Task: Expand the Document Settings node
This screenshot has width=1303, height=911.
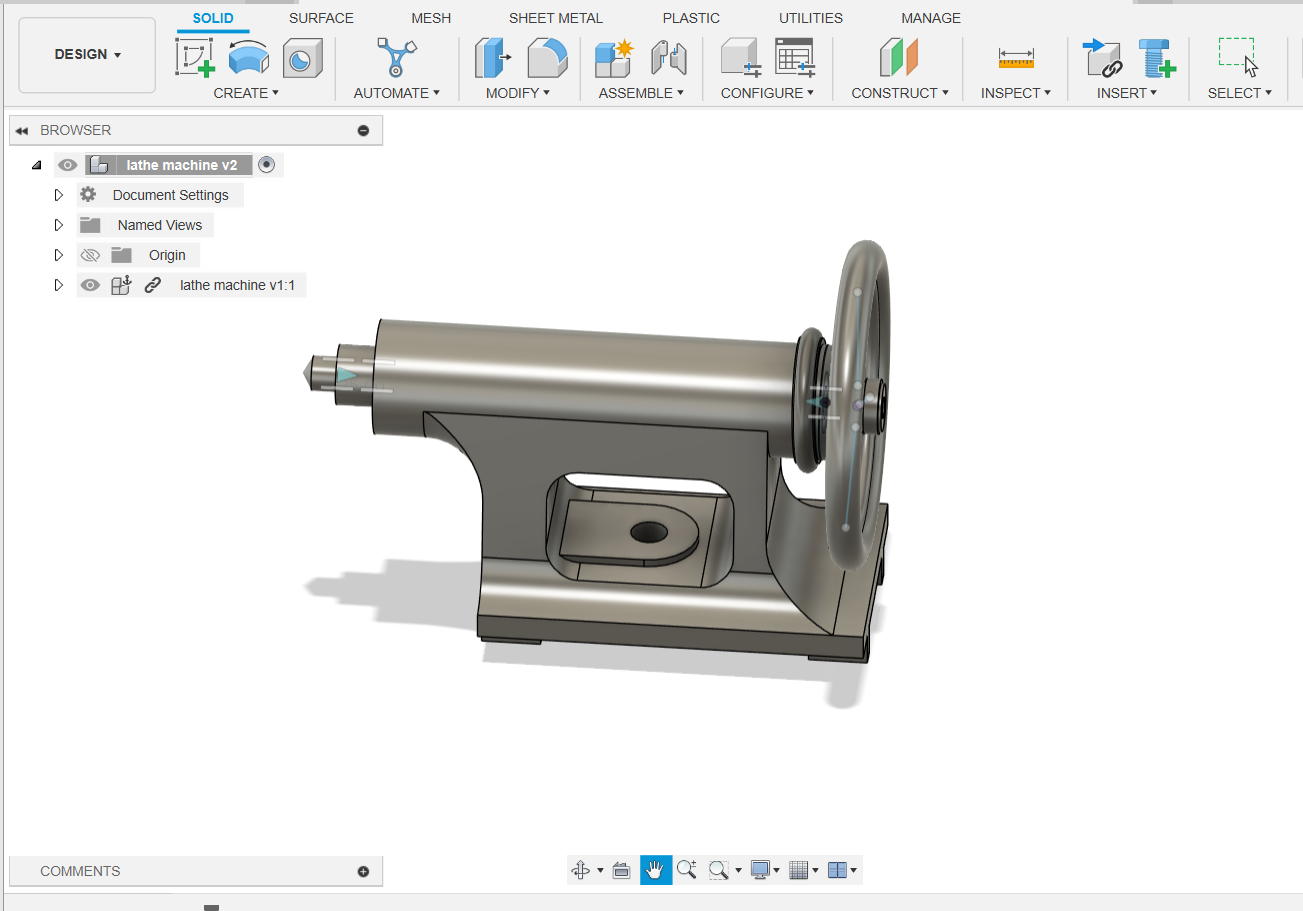Action: [59, 195]
